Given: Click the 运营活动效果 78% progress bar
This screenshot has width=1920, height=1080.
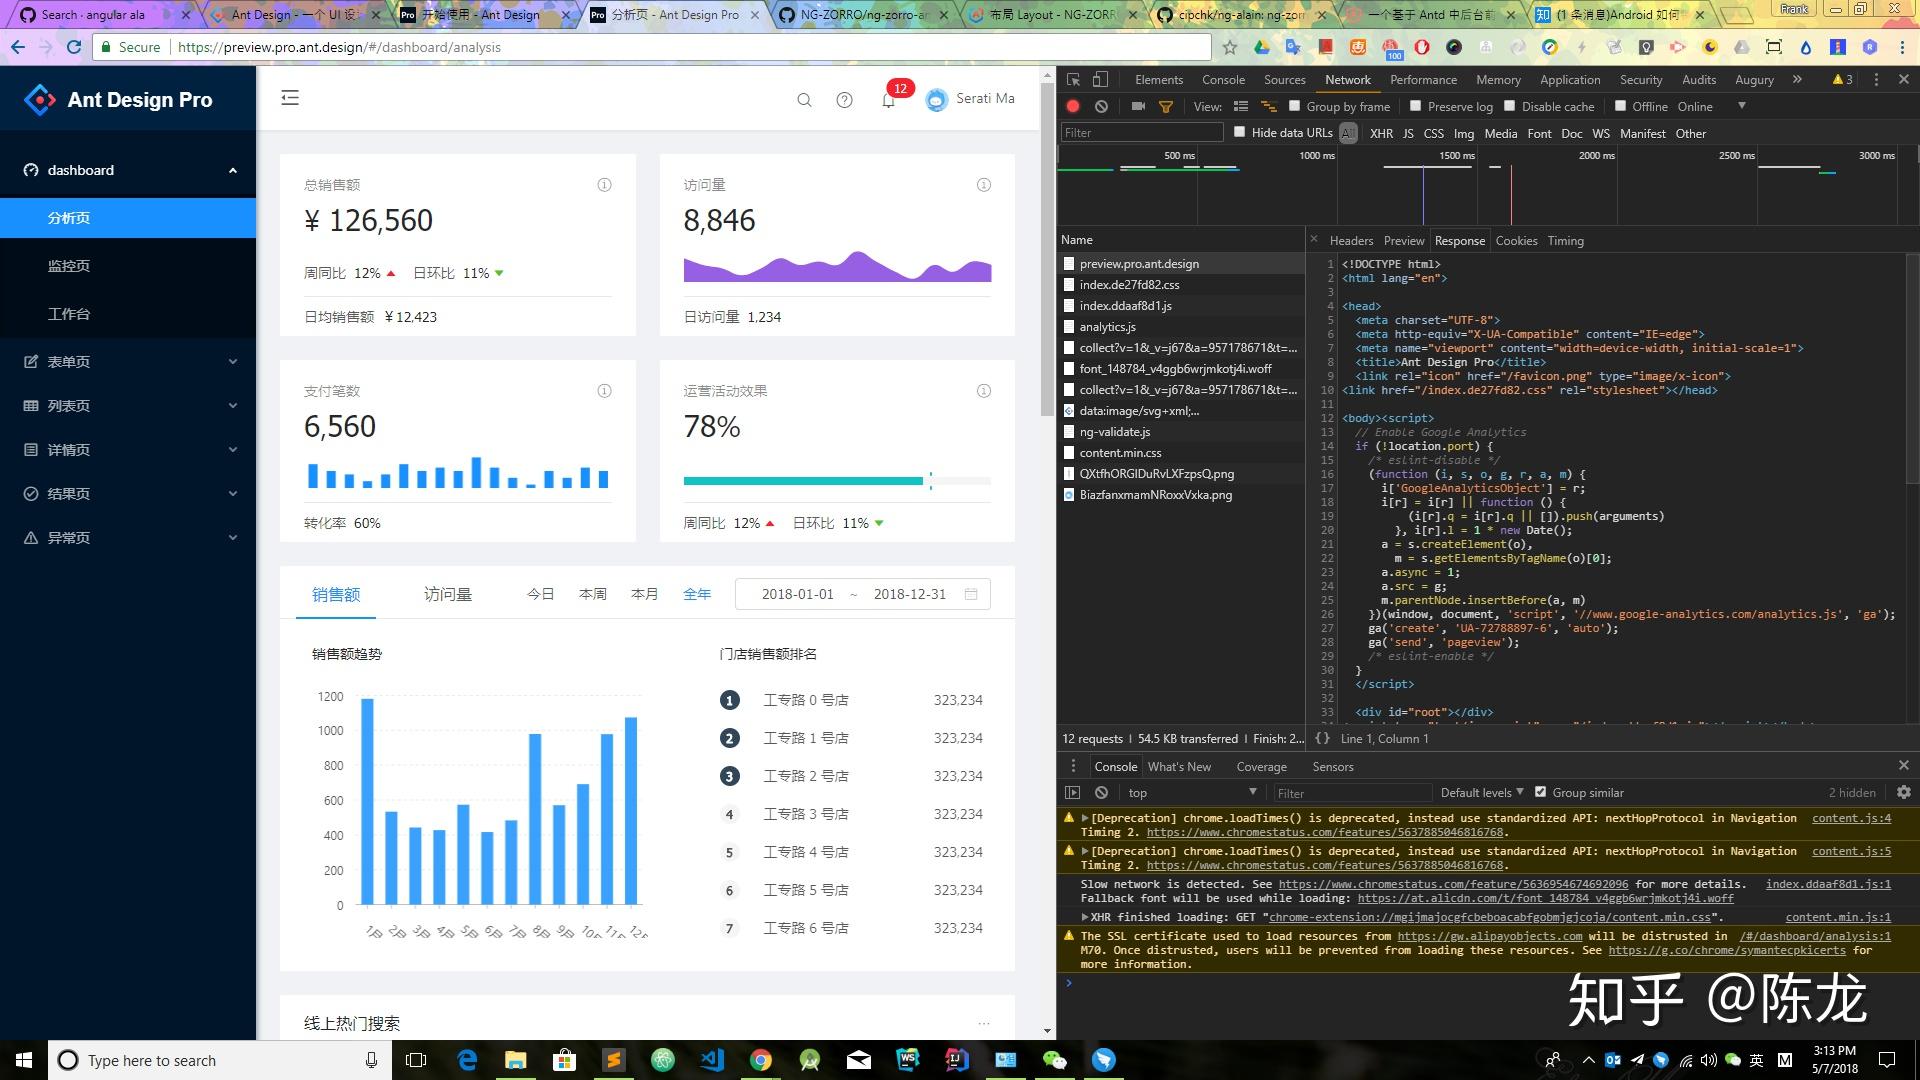Looking at the screenshot, I should [x=837, y=481].
